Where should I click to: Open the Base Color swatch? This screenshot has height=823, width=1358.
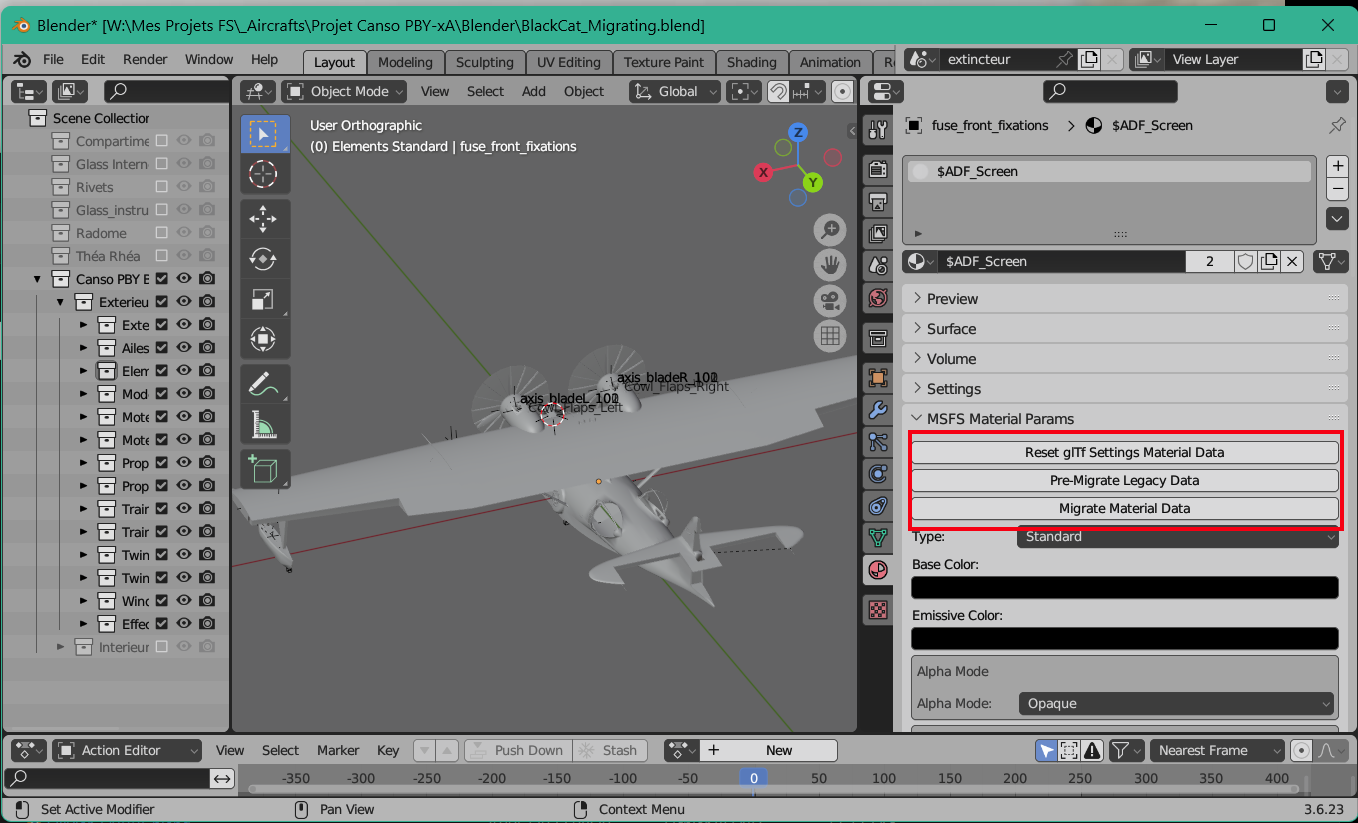coord(1124,587)
